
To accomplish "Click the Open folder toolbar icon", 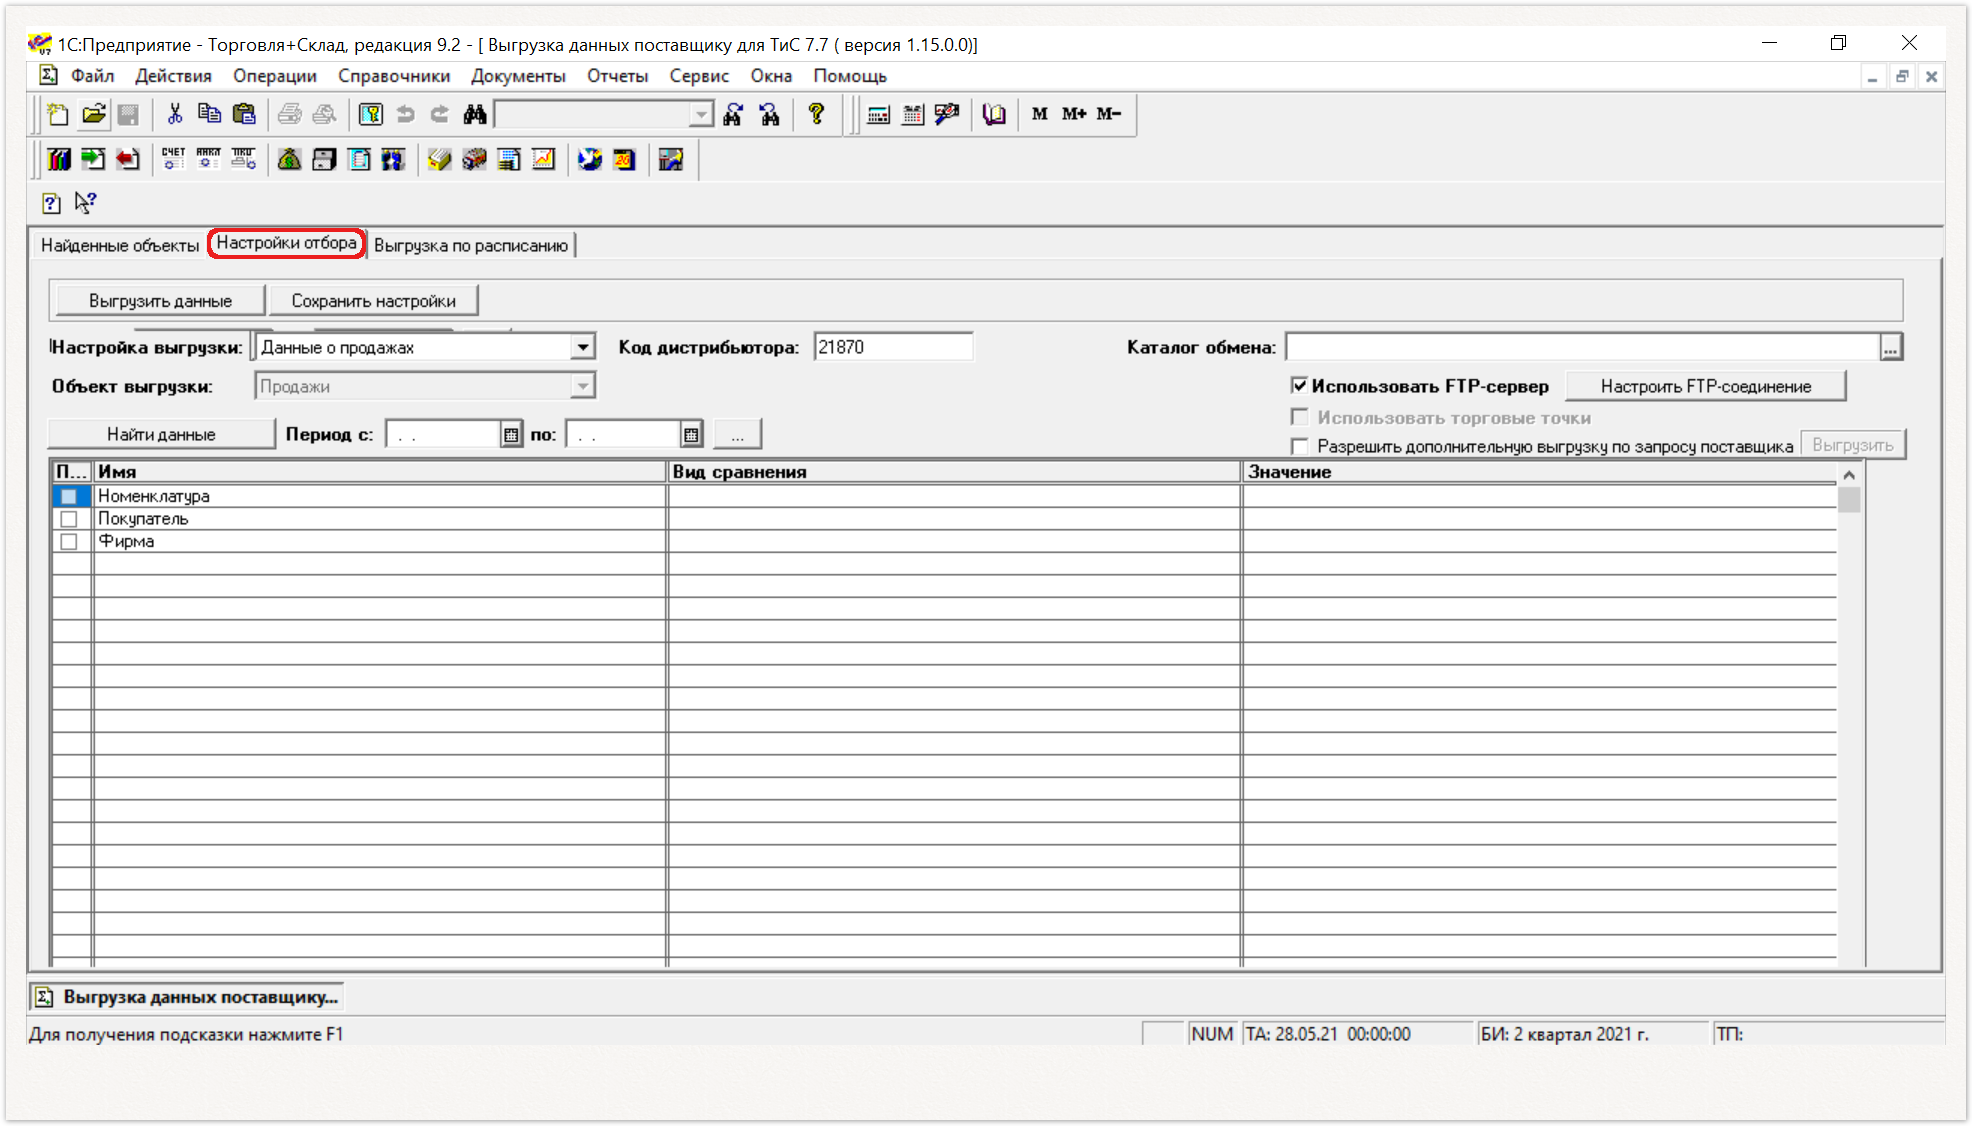I will [x=94, y=114].
